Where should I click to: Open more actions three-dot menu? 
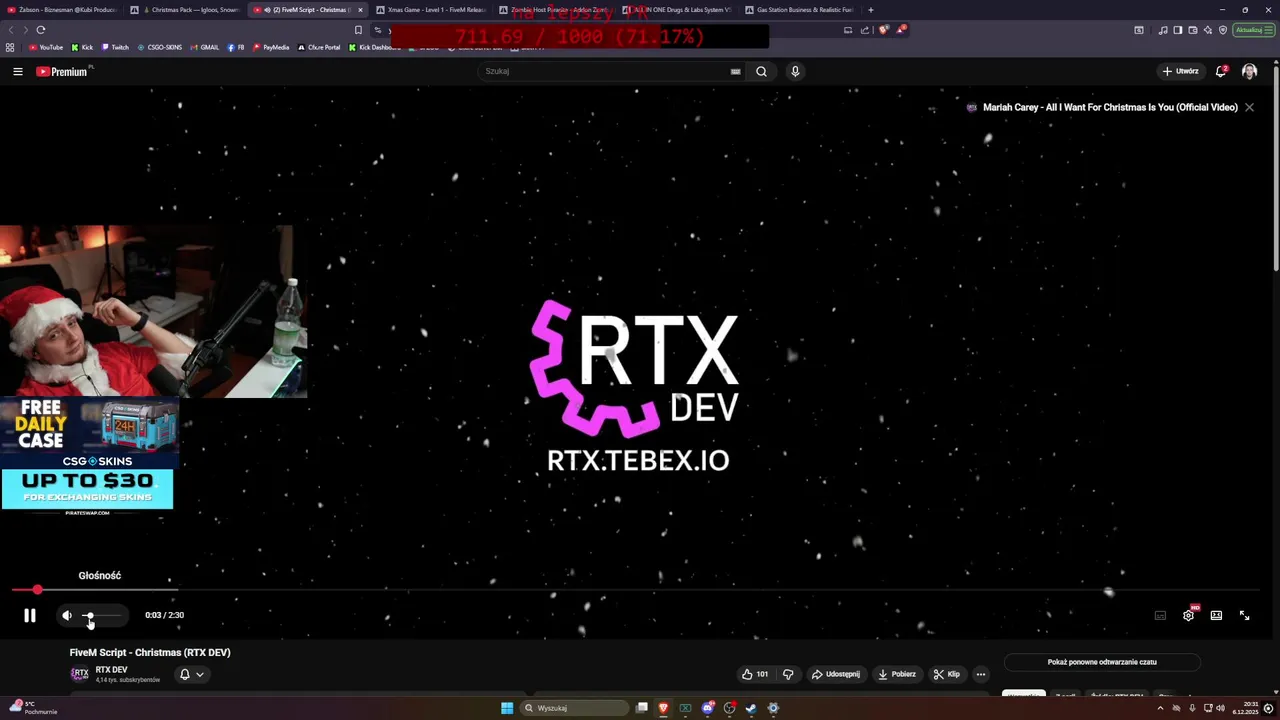point(980,674)
